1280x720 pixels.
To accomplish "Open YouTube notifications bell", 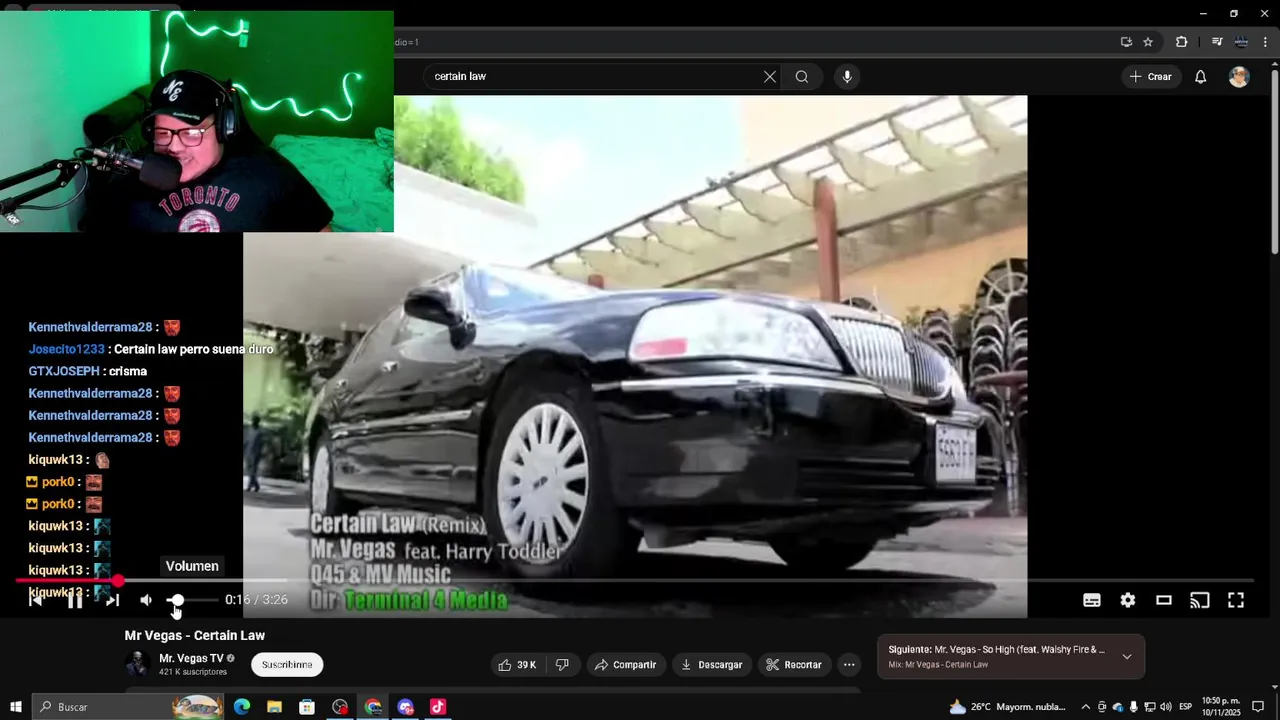I will [x=1201, y=77].
